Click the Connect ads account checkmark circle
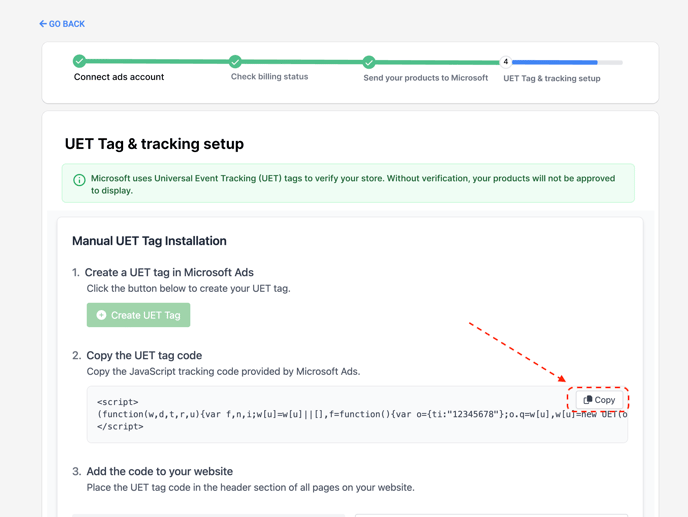Screen dimensions: 688x517 pos(79,61)
